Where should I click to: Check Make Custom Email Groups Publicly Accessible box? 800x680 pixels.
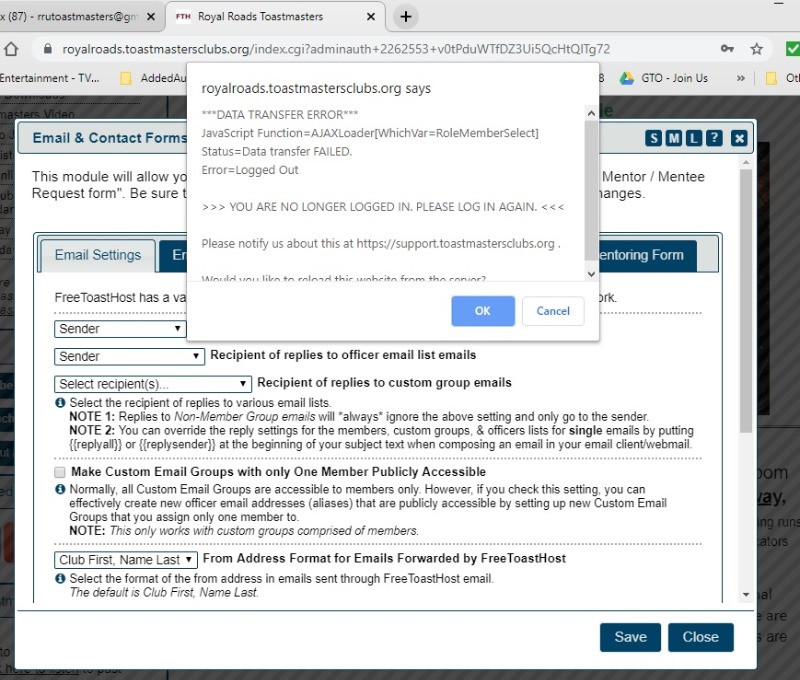tap(61, 472)
